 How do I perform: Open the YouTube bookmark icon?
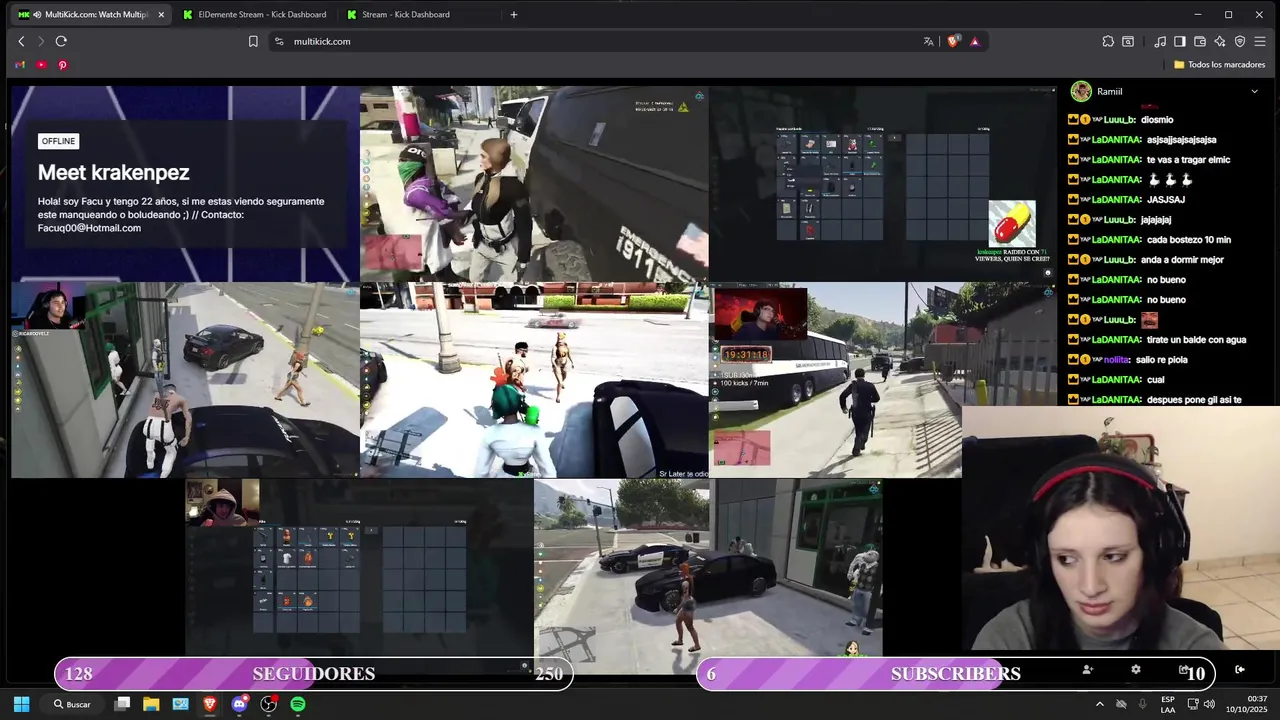[x=41, y=65]
